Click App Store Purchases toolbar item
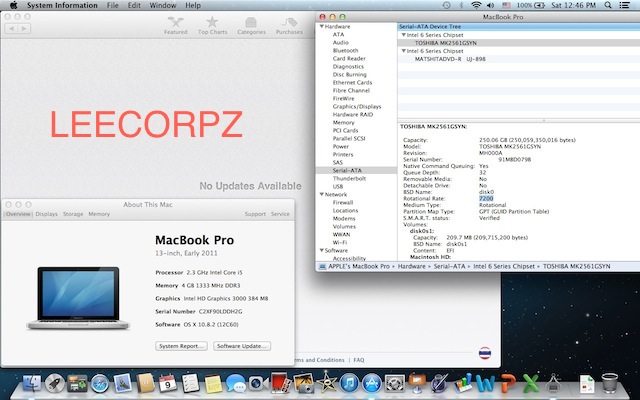640x400 pixels. 289,25
